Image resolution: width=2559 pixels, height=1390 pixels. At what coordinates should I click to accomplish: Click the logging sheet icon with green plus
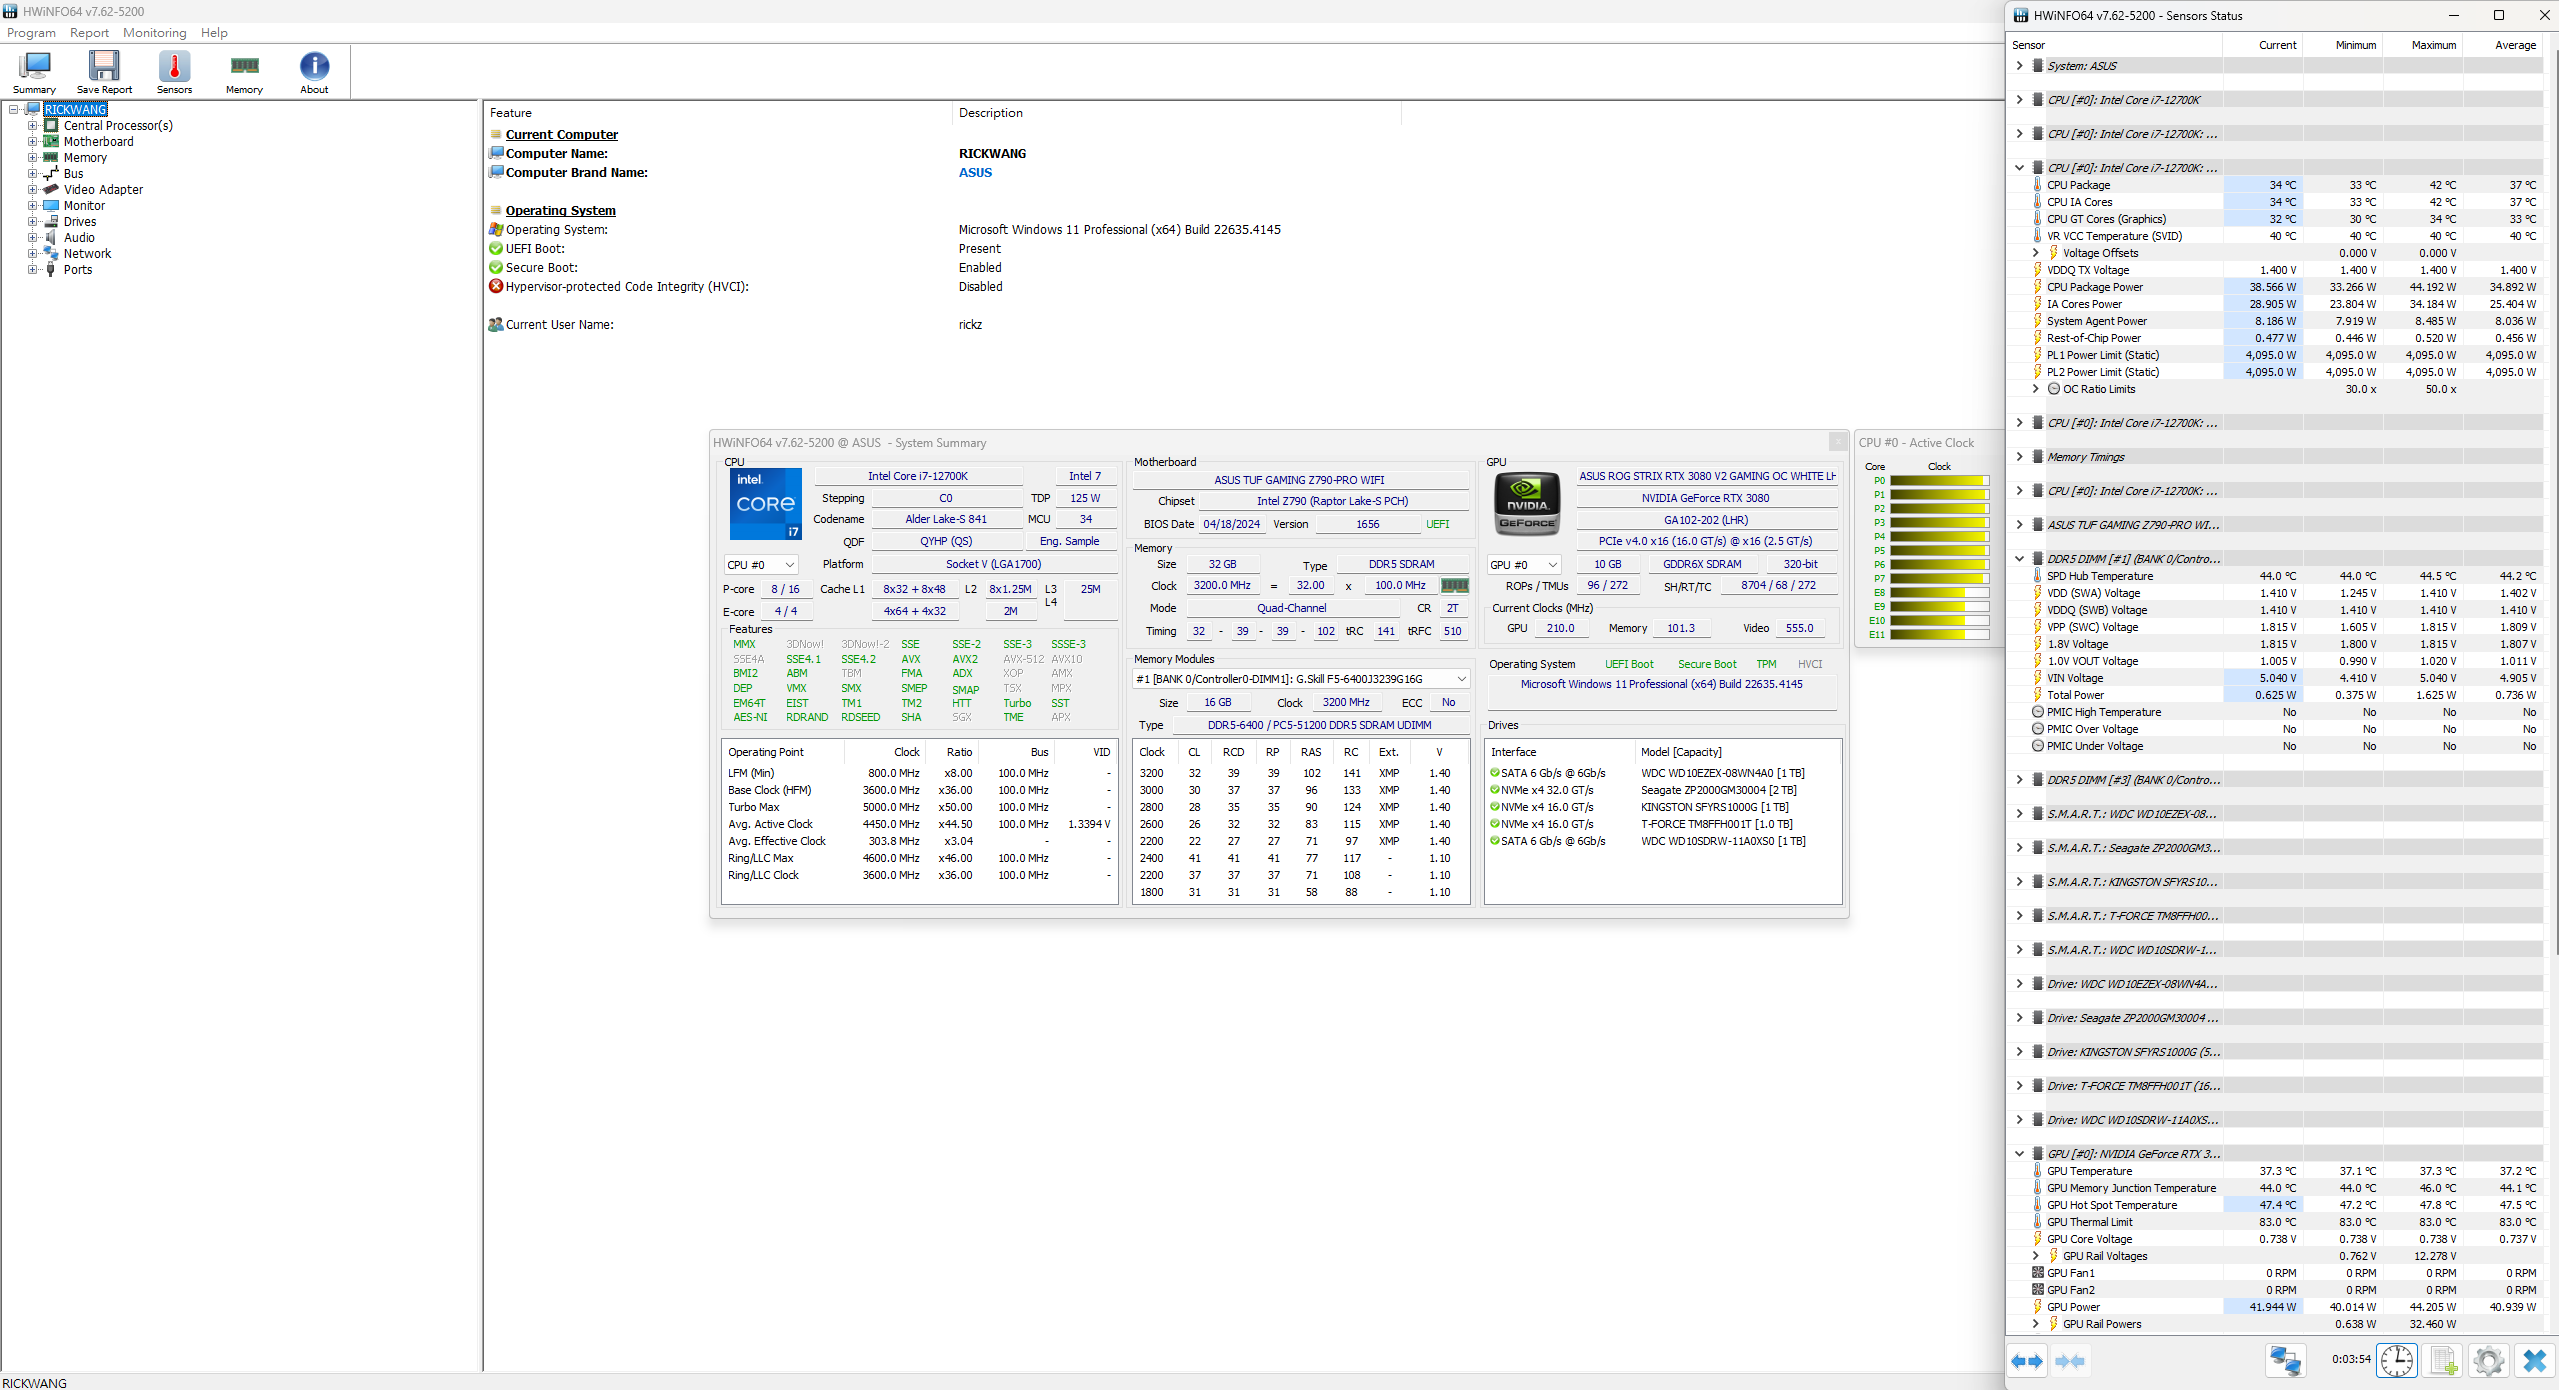tap(2443, 1361)
